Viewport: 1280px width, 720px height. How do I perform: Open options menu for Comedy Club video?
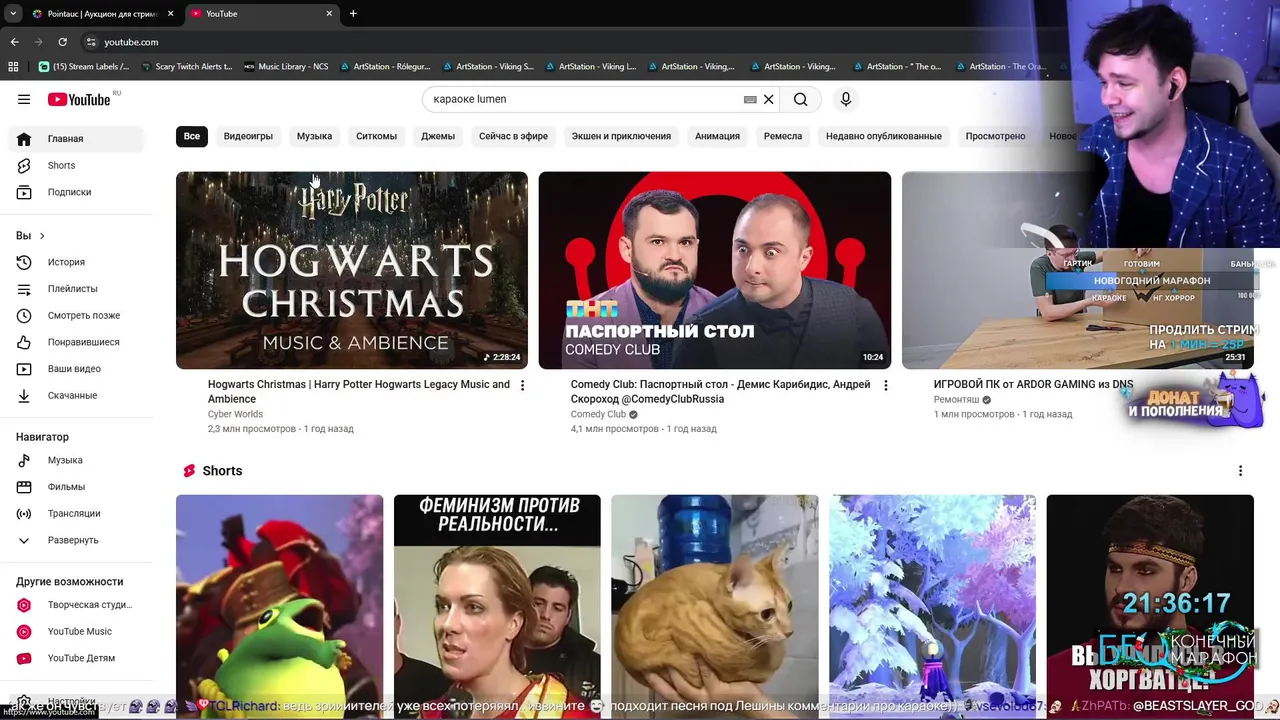coord(885,385)
